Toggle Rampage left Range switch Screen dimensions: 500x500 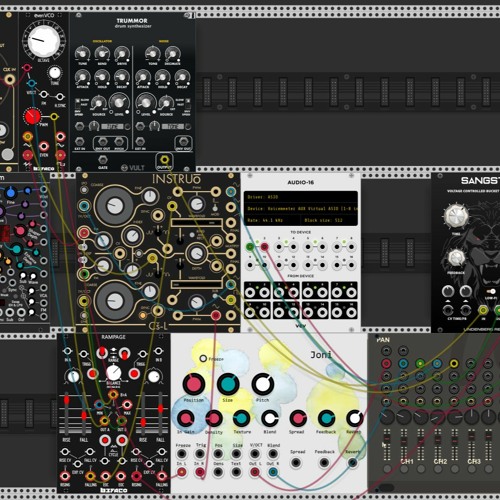102,353
